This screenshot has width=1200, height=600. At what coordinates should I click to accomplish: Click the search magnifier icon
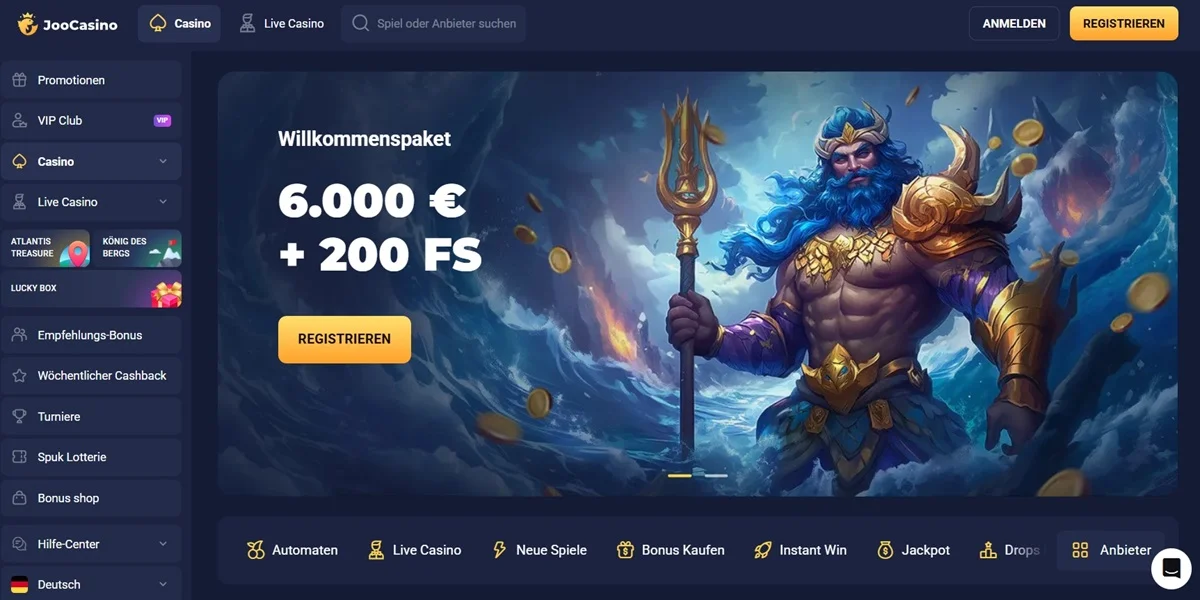point(361,23)
